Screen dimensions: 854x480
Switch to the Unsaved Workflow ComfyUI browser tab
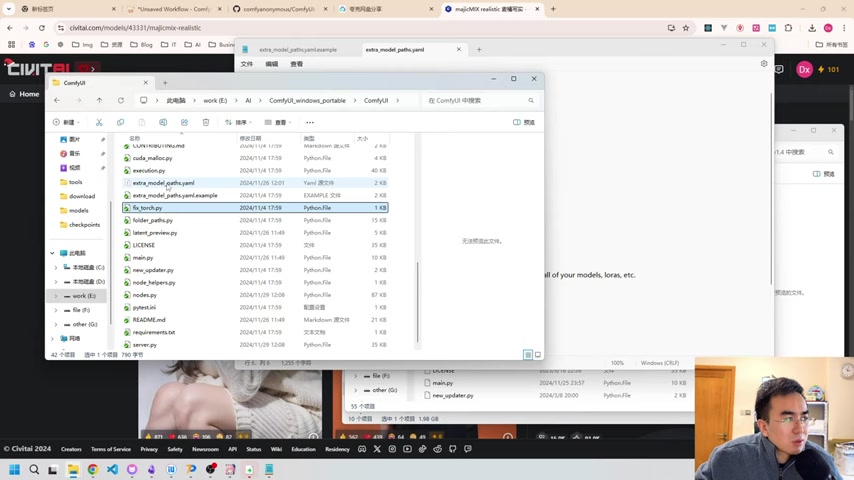pyautogui.click(x=174, y=9)
